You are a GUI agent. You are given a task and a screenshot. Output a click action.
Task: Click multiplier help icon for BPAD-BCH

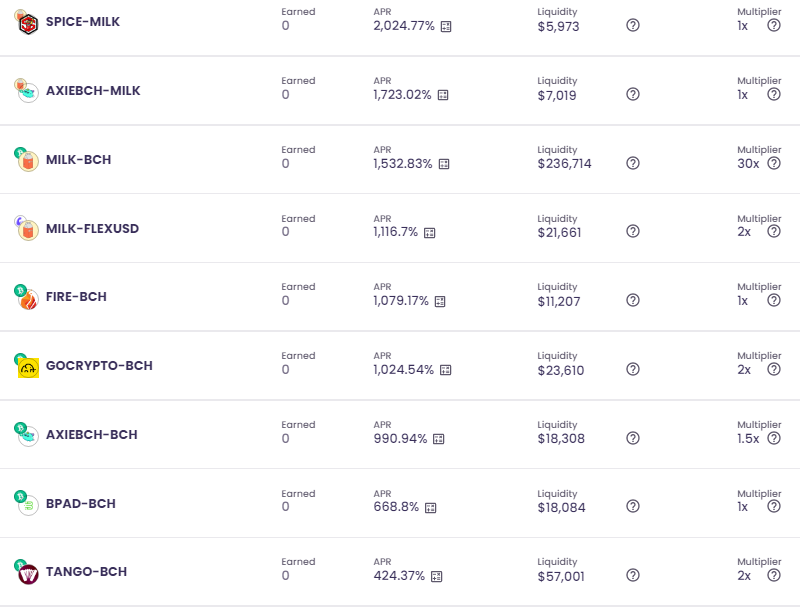[774, 506]
